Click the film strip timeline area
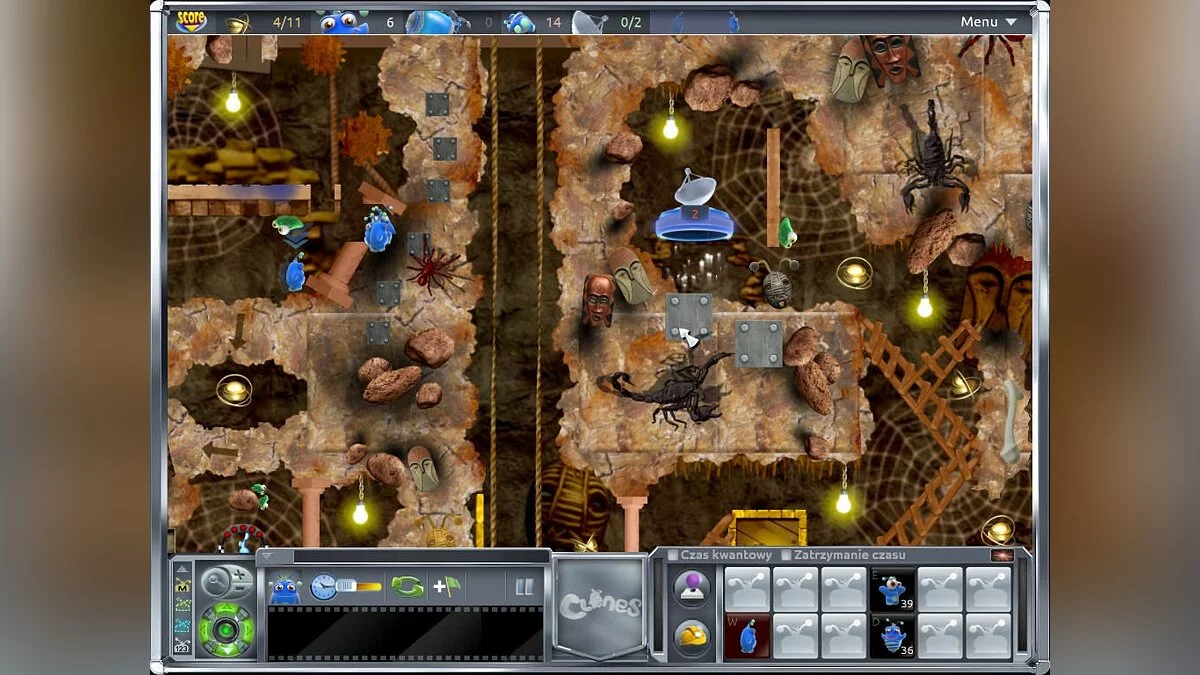This screenshot has width=1200, height=675. 405,633
